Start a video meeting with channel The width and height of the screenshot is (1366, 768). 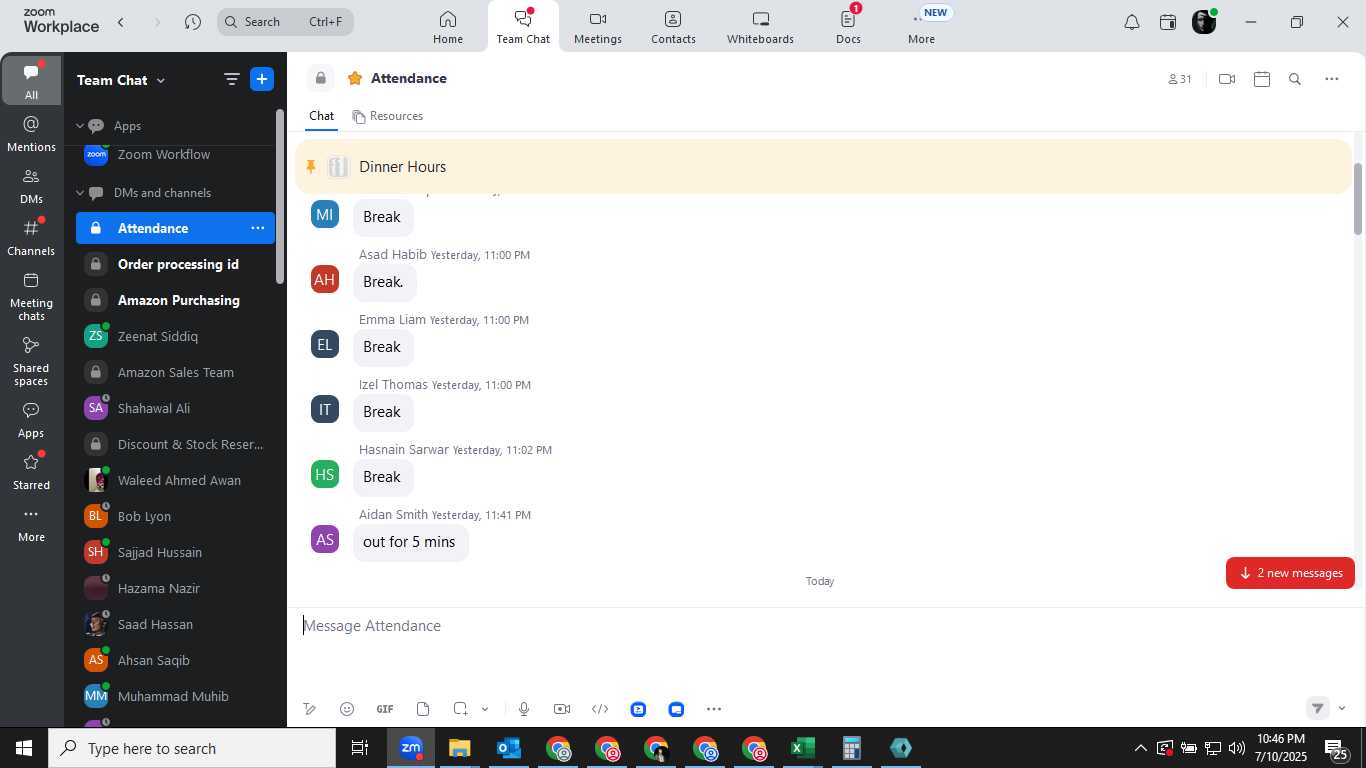pos(1227,79)
